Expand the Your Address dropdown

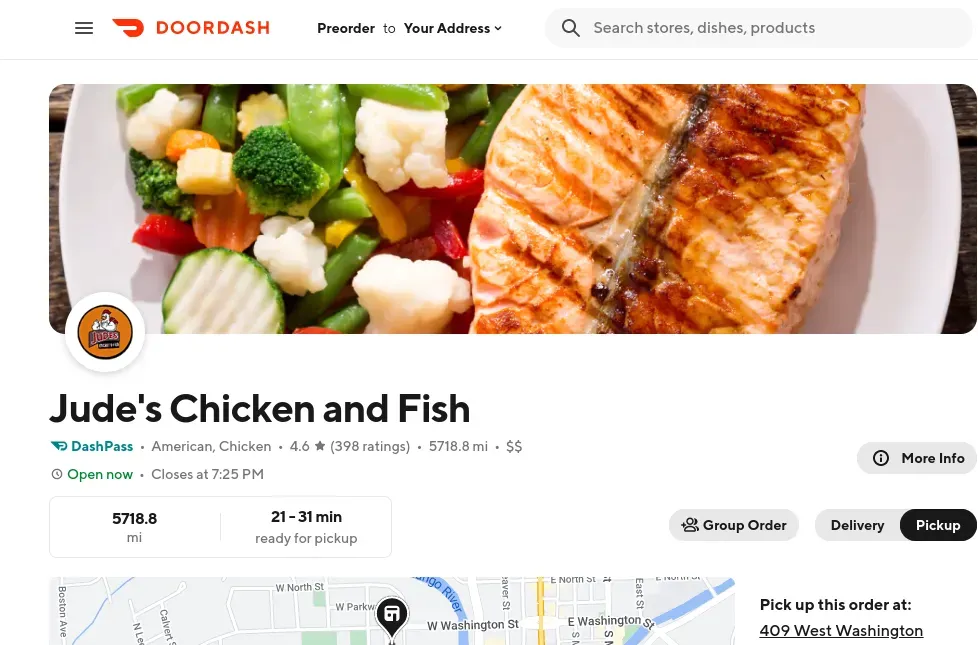coord(453,28)
